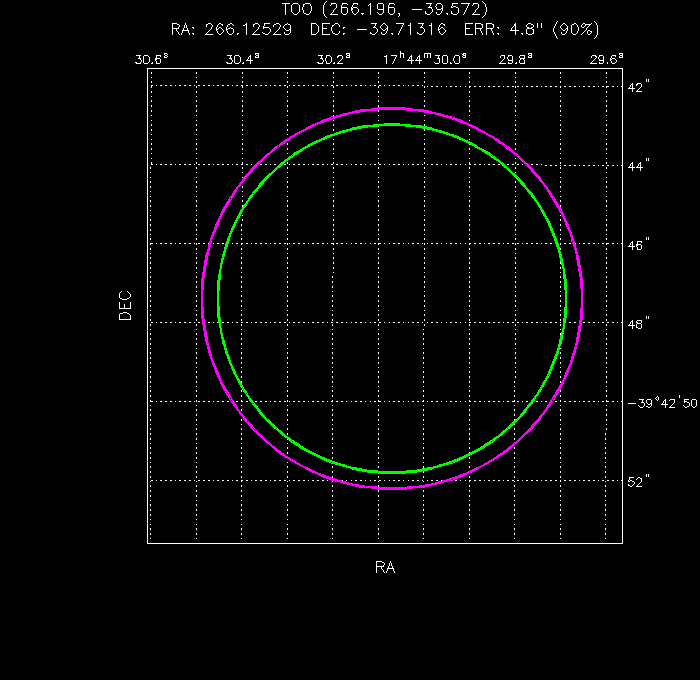The height and width of the screenshot is (680, 700).
Task: Click the 30.6s RA tick label
Action: pyautogui.click(x=152, y=59)
